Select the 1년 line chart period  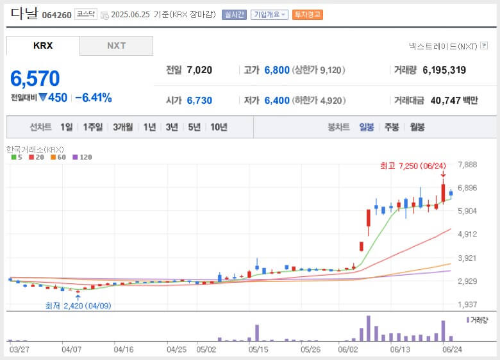(149, 127)
